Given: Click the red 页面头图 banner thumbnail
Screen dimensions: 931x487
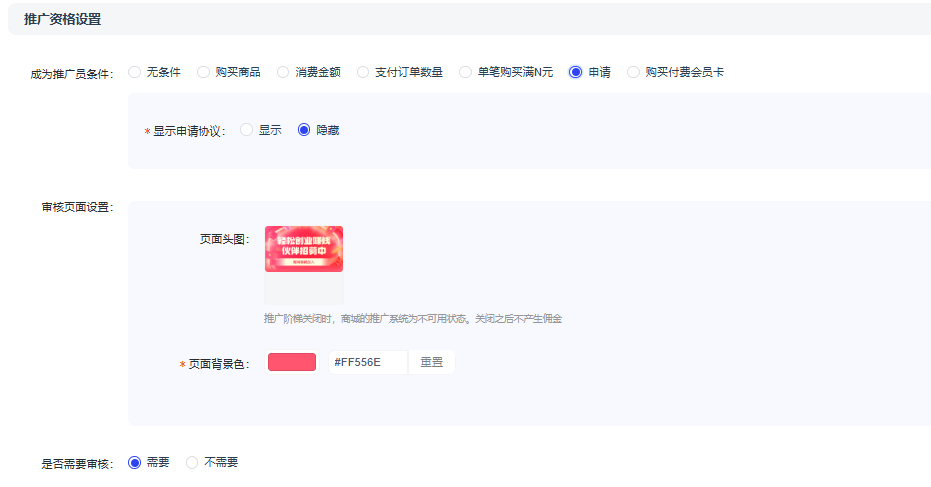Looking at the screenshot, I should pyautogui.click(x=303, y=249).
